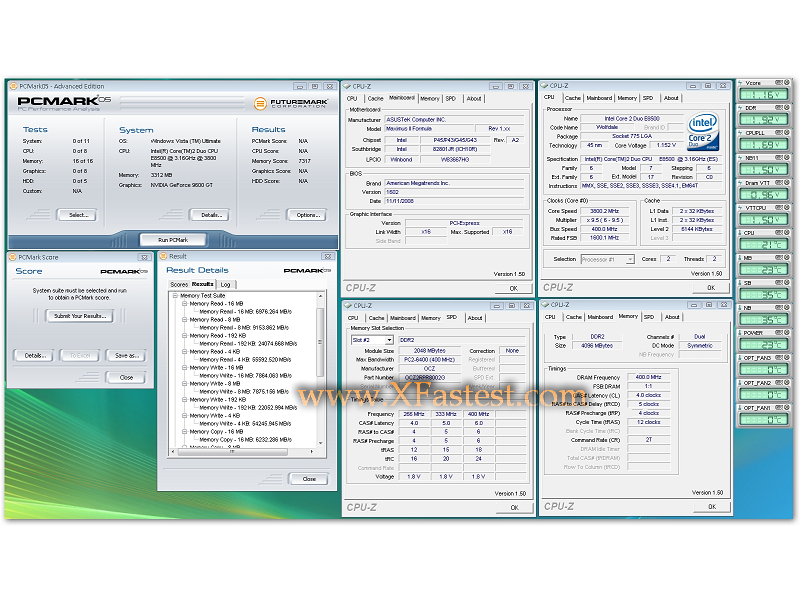Click the Details... button under System in PCMark05

pos(211,215)
